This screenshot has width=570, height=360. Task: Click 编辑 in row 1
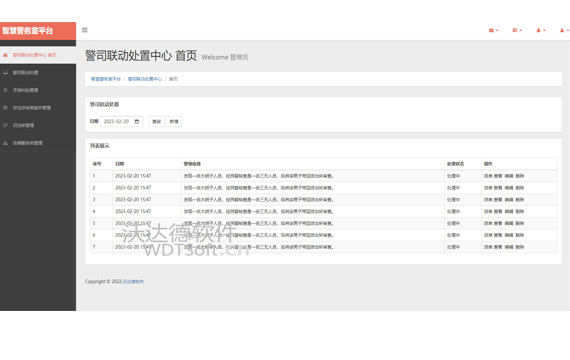point(509,176)
